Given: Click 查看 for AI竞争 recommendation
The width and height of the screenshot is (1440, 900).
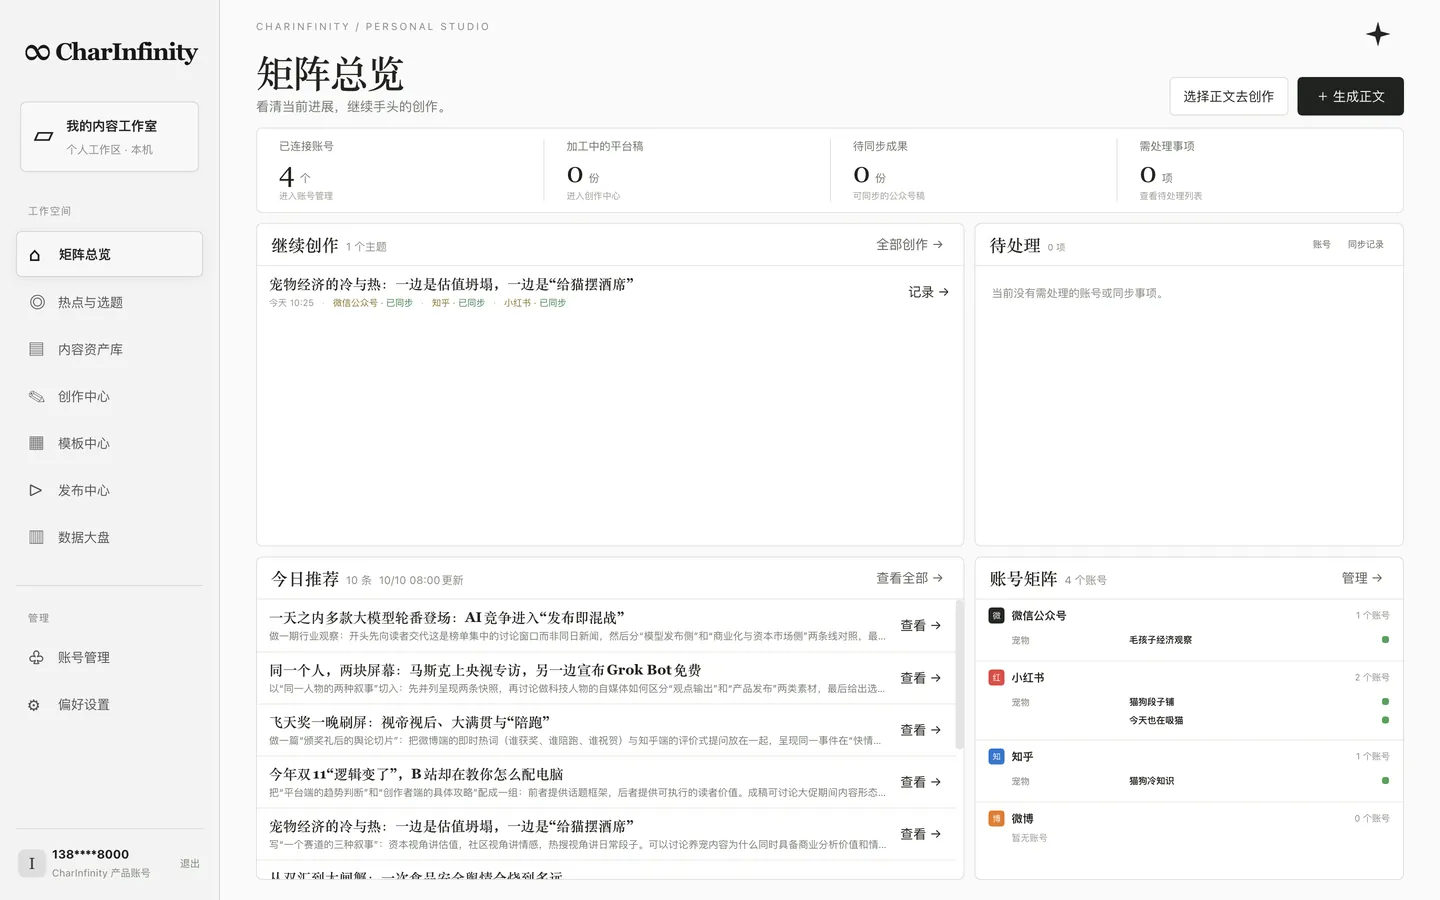Looking at the screenshot, I should coord(921,625).
